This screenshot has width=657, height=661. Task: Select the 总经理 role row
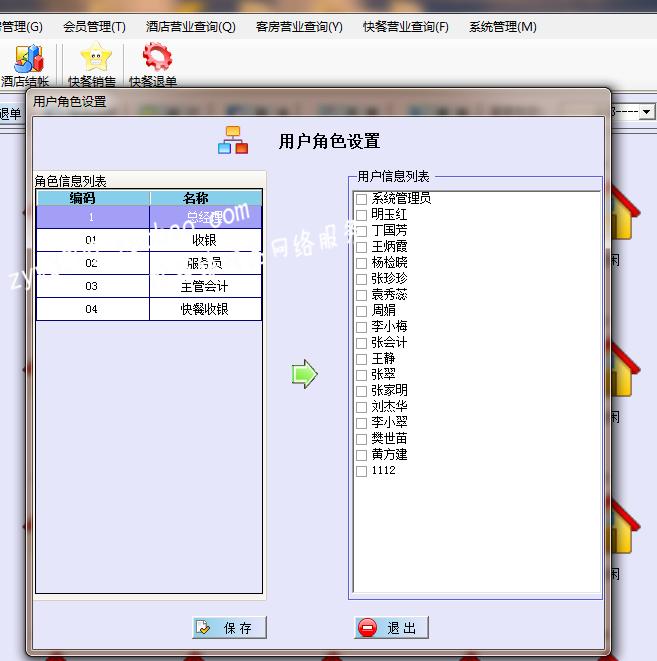pyautogui.click(x=149, y=217)
